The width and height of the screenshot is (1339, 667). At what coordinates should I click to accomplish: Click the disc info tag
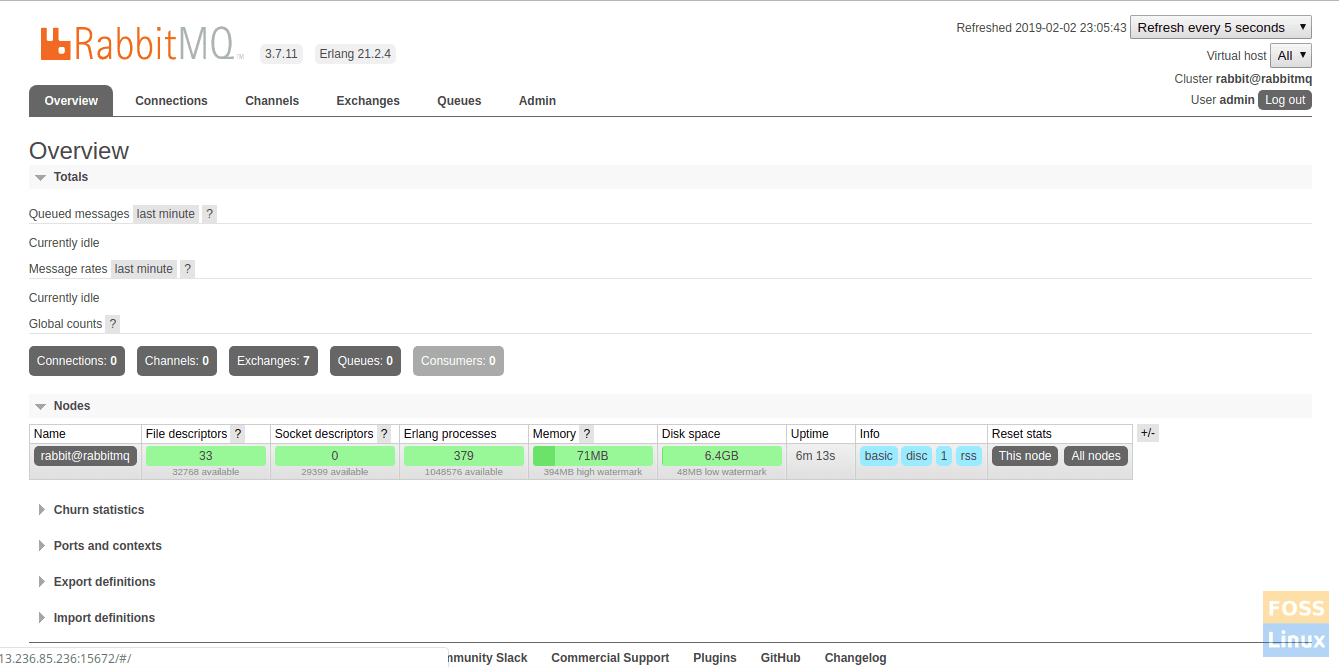pyautogui.click(x=917, y=456)
